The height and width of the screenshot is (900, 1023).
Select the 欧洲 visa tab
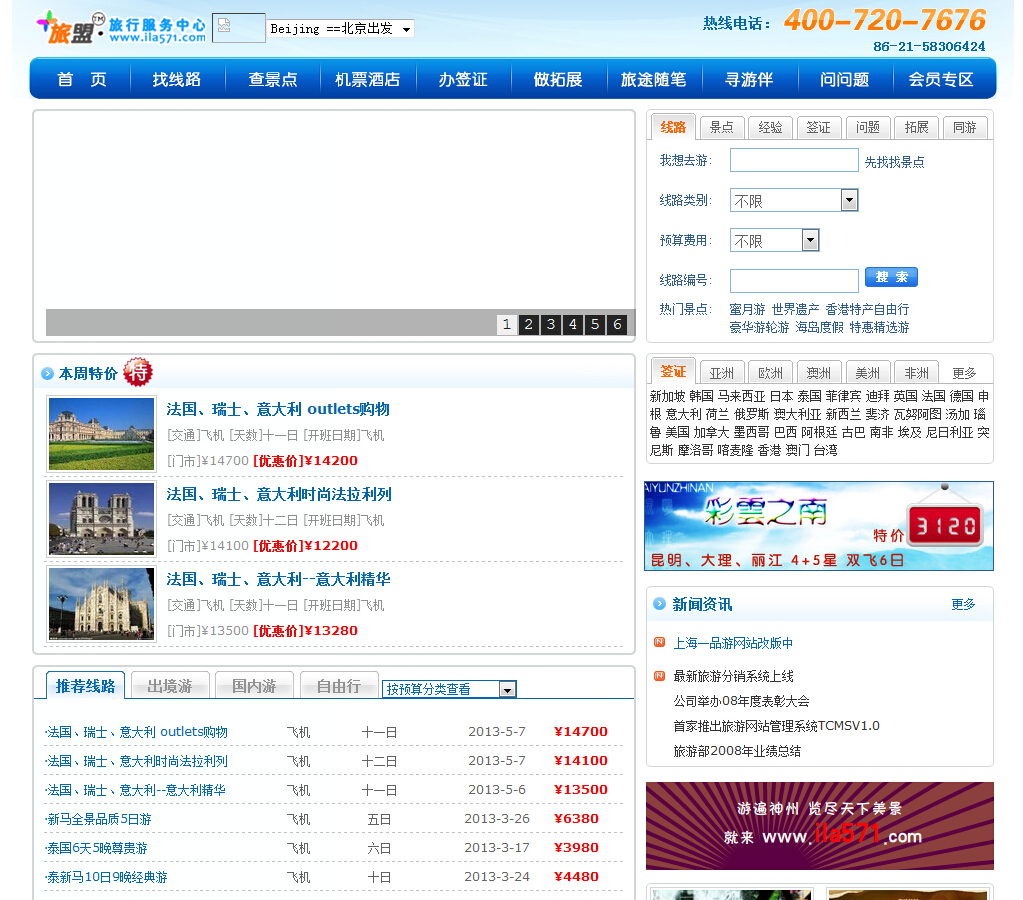[771, 373]
